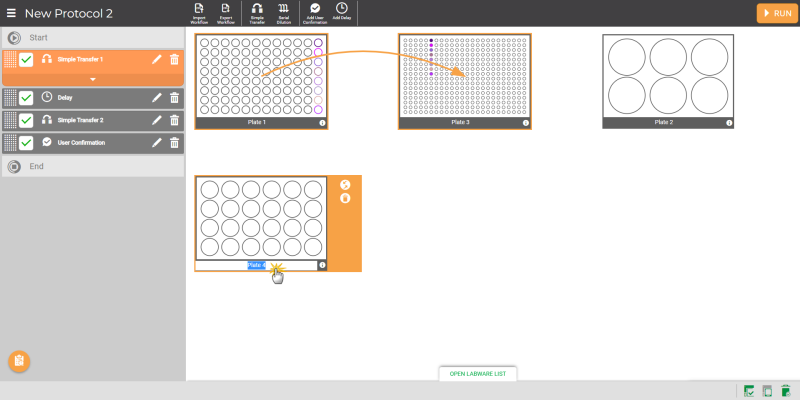800x400 pixels.
Task: Click the Import Workflow icon
Action: click(197, 12)
